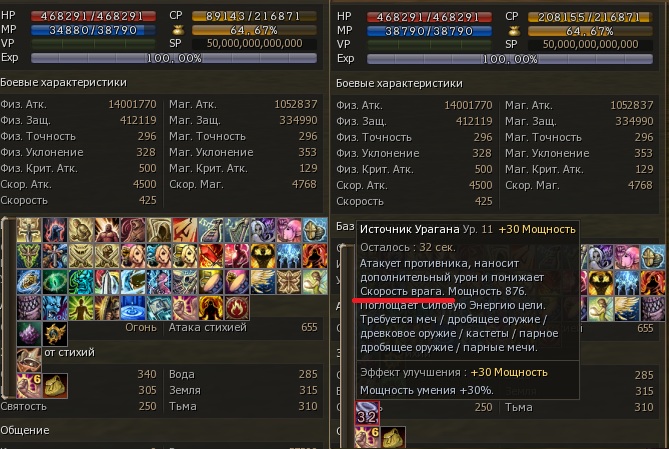Click the yellow bag icon in left panel

point(55,386)
